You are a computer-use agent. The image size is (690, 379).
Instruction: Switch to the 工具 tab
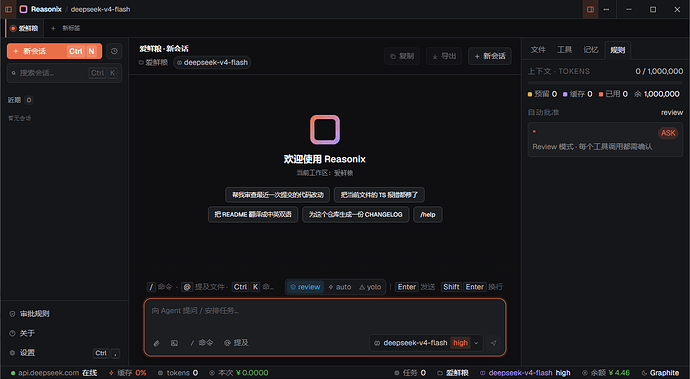[564, 50]
